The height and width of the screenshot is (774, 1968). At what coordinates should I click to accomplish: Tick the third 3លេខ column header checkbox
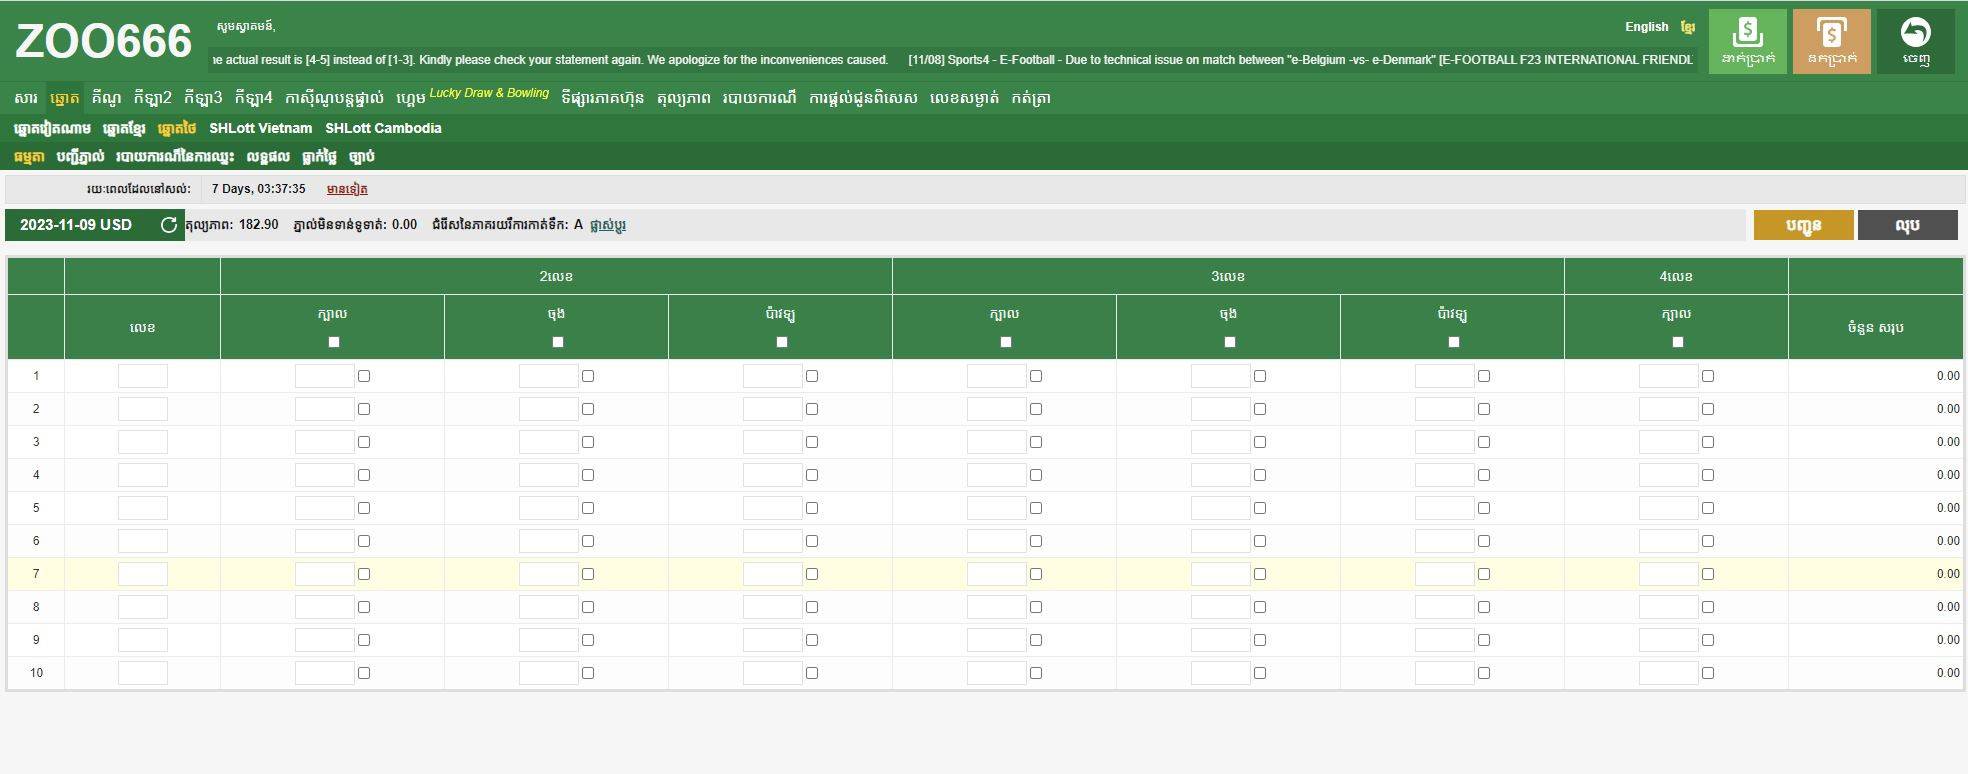[x=1454, y=342]
